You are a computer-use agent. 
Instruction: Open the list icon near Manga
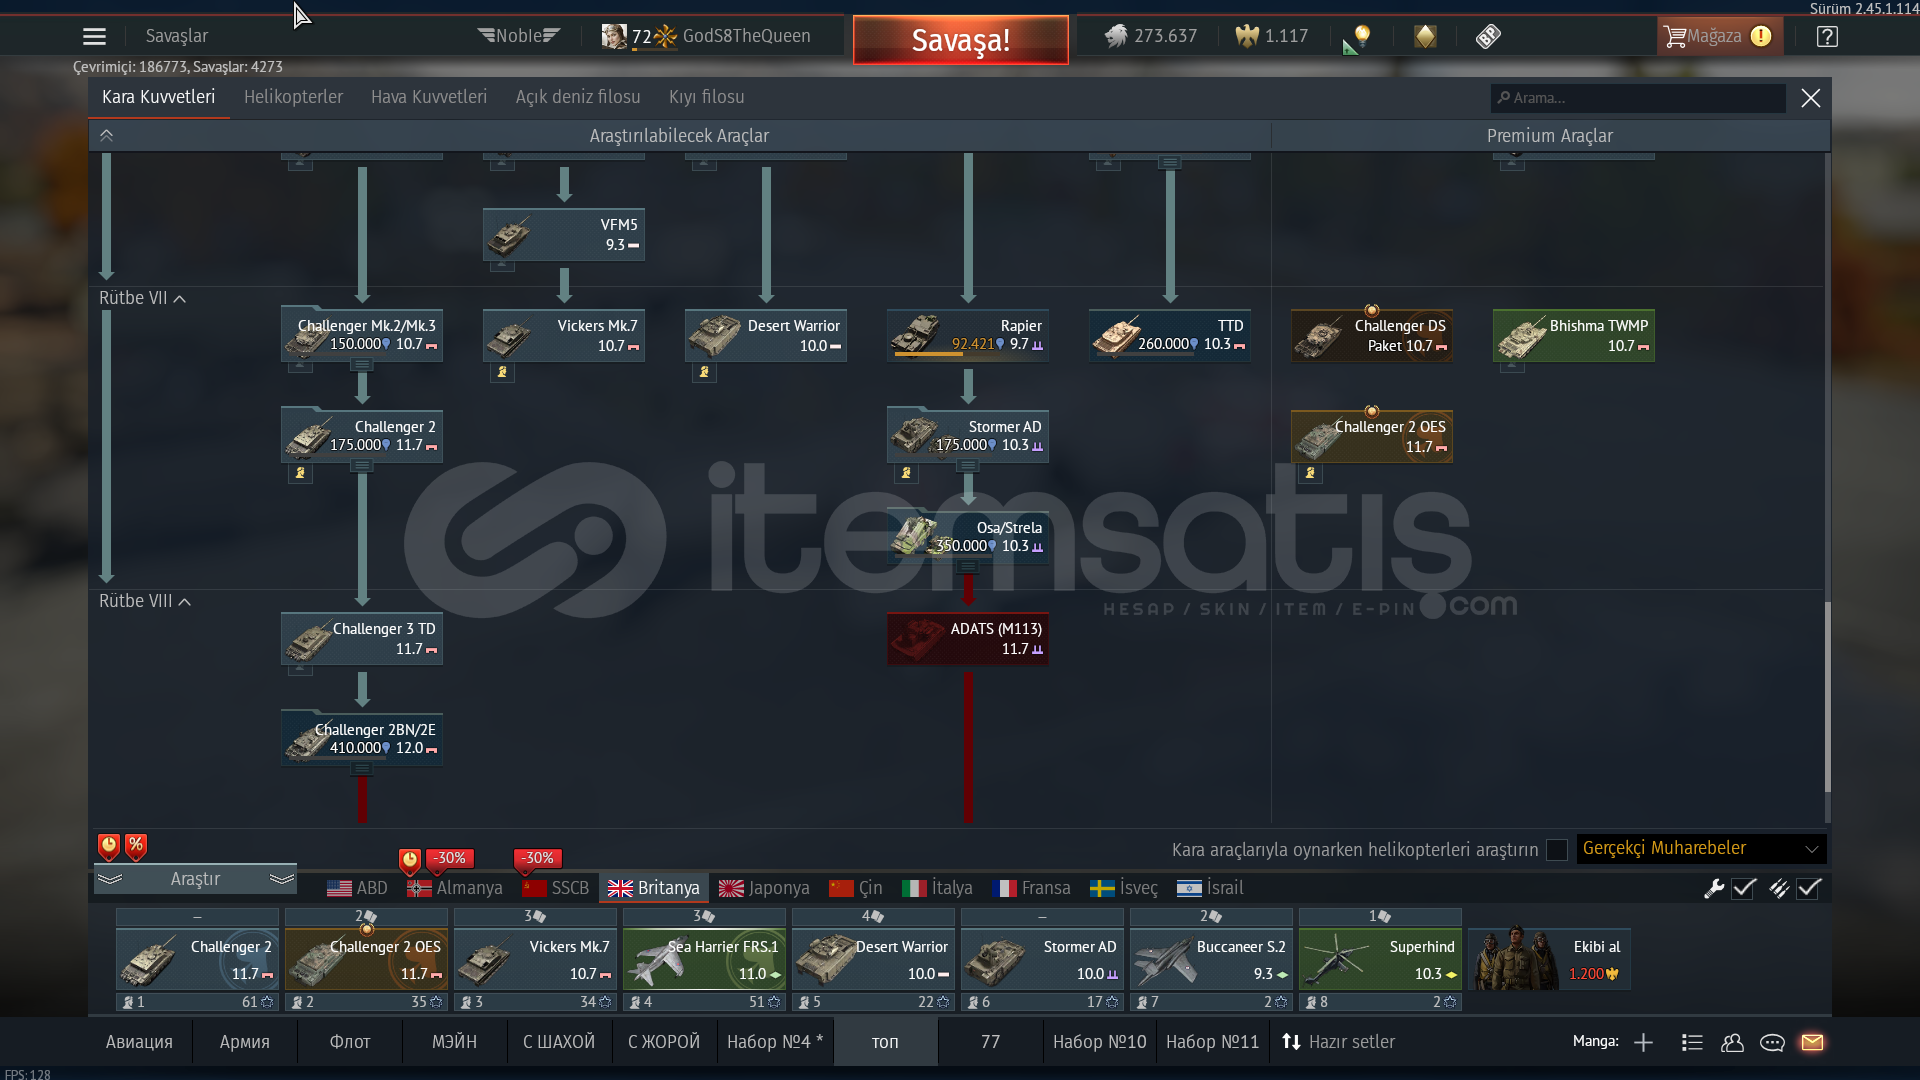coord(1692,1043)
